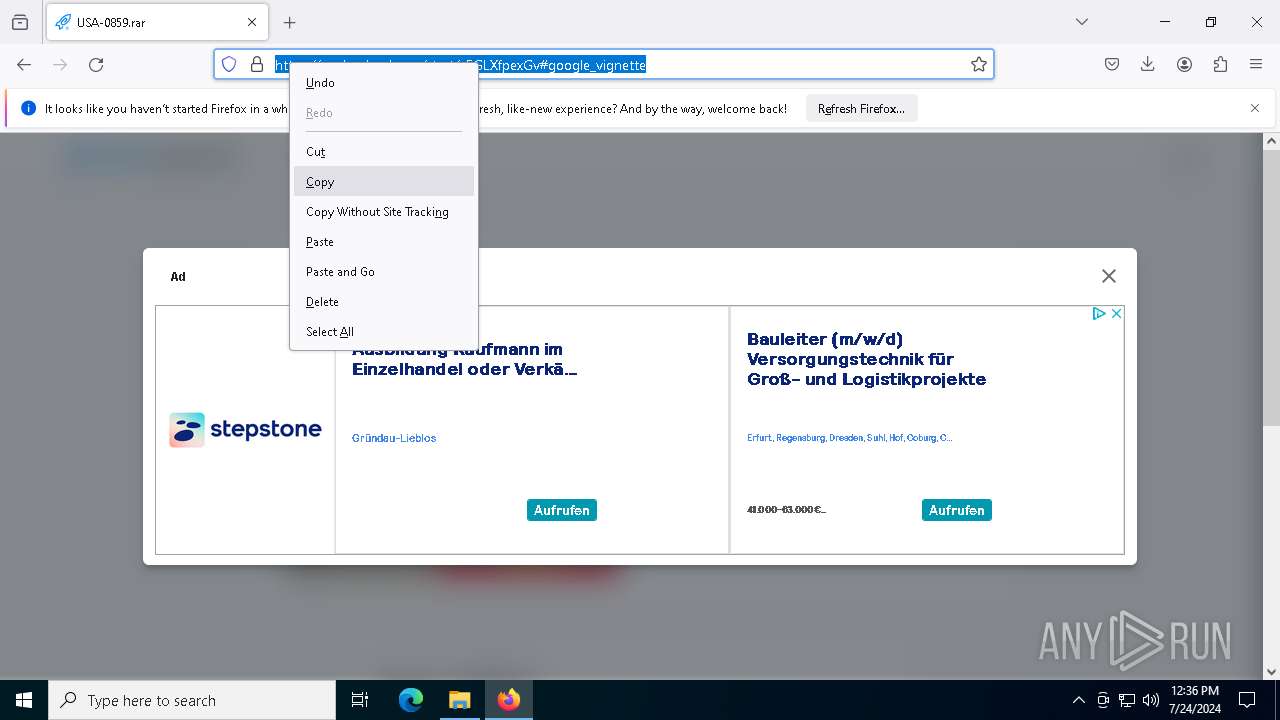
Task: Click the taskbar search box
Action: pos(192,700)
